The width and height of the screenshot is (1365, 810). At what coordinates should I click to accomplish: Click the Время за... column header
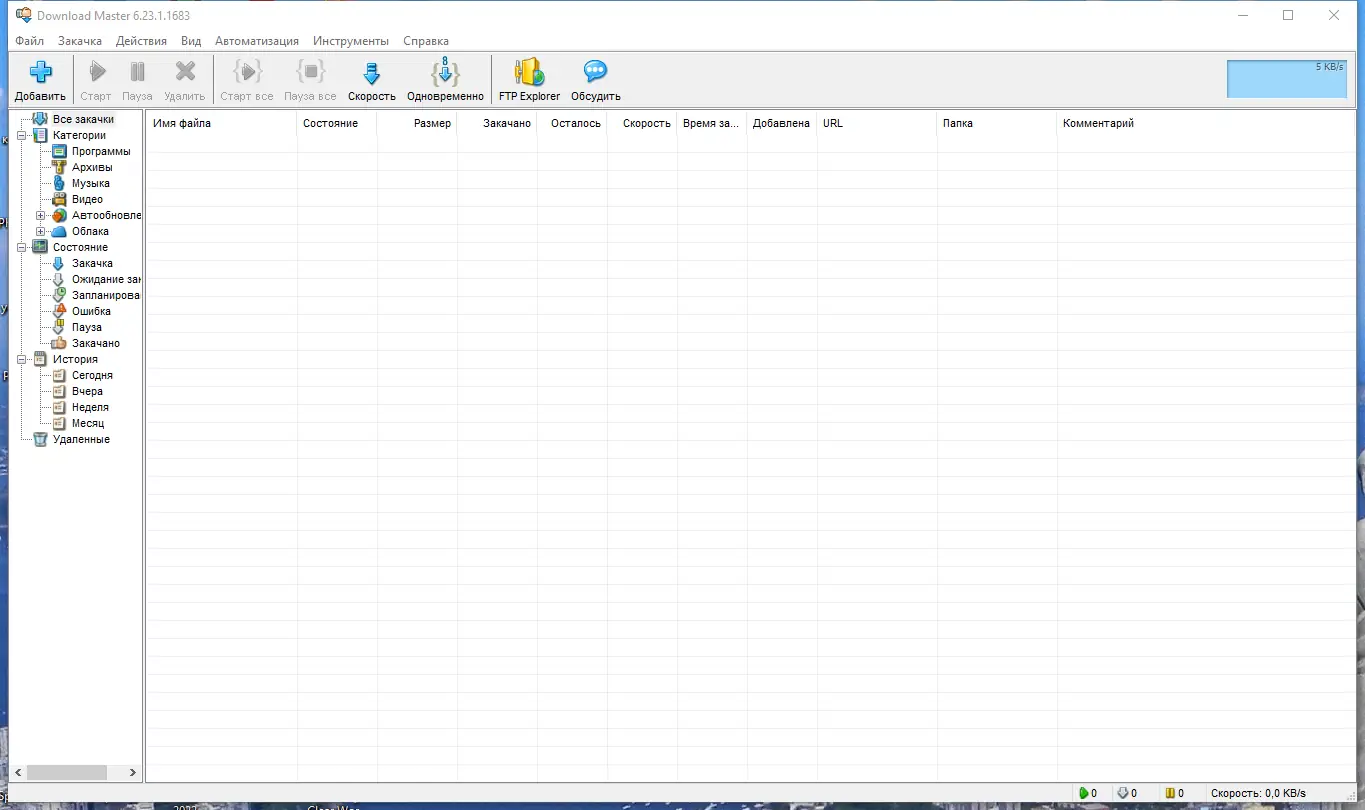712,123
